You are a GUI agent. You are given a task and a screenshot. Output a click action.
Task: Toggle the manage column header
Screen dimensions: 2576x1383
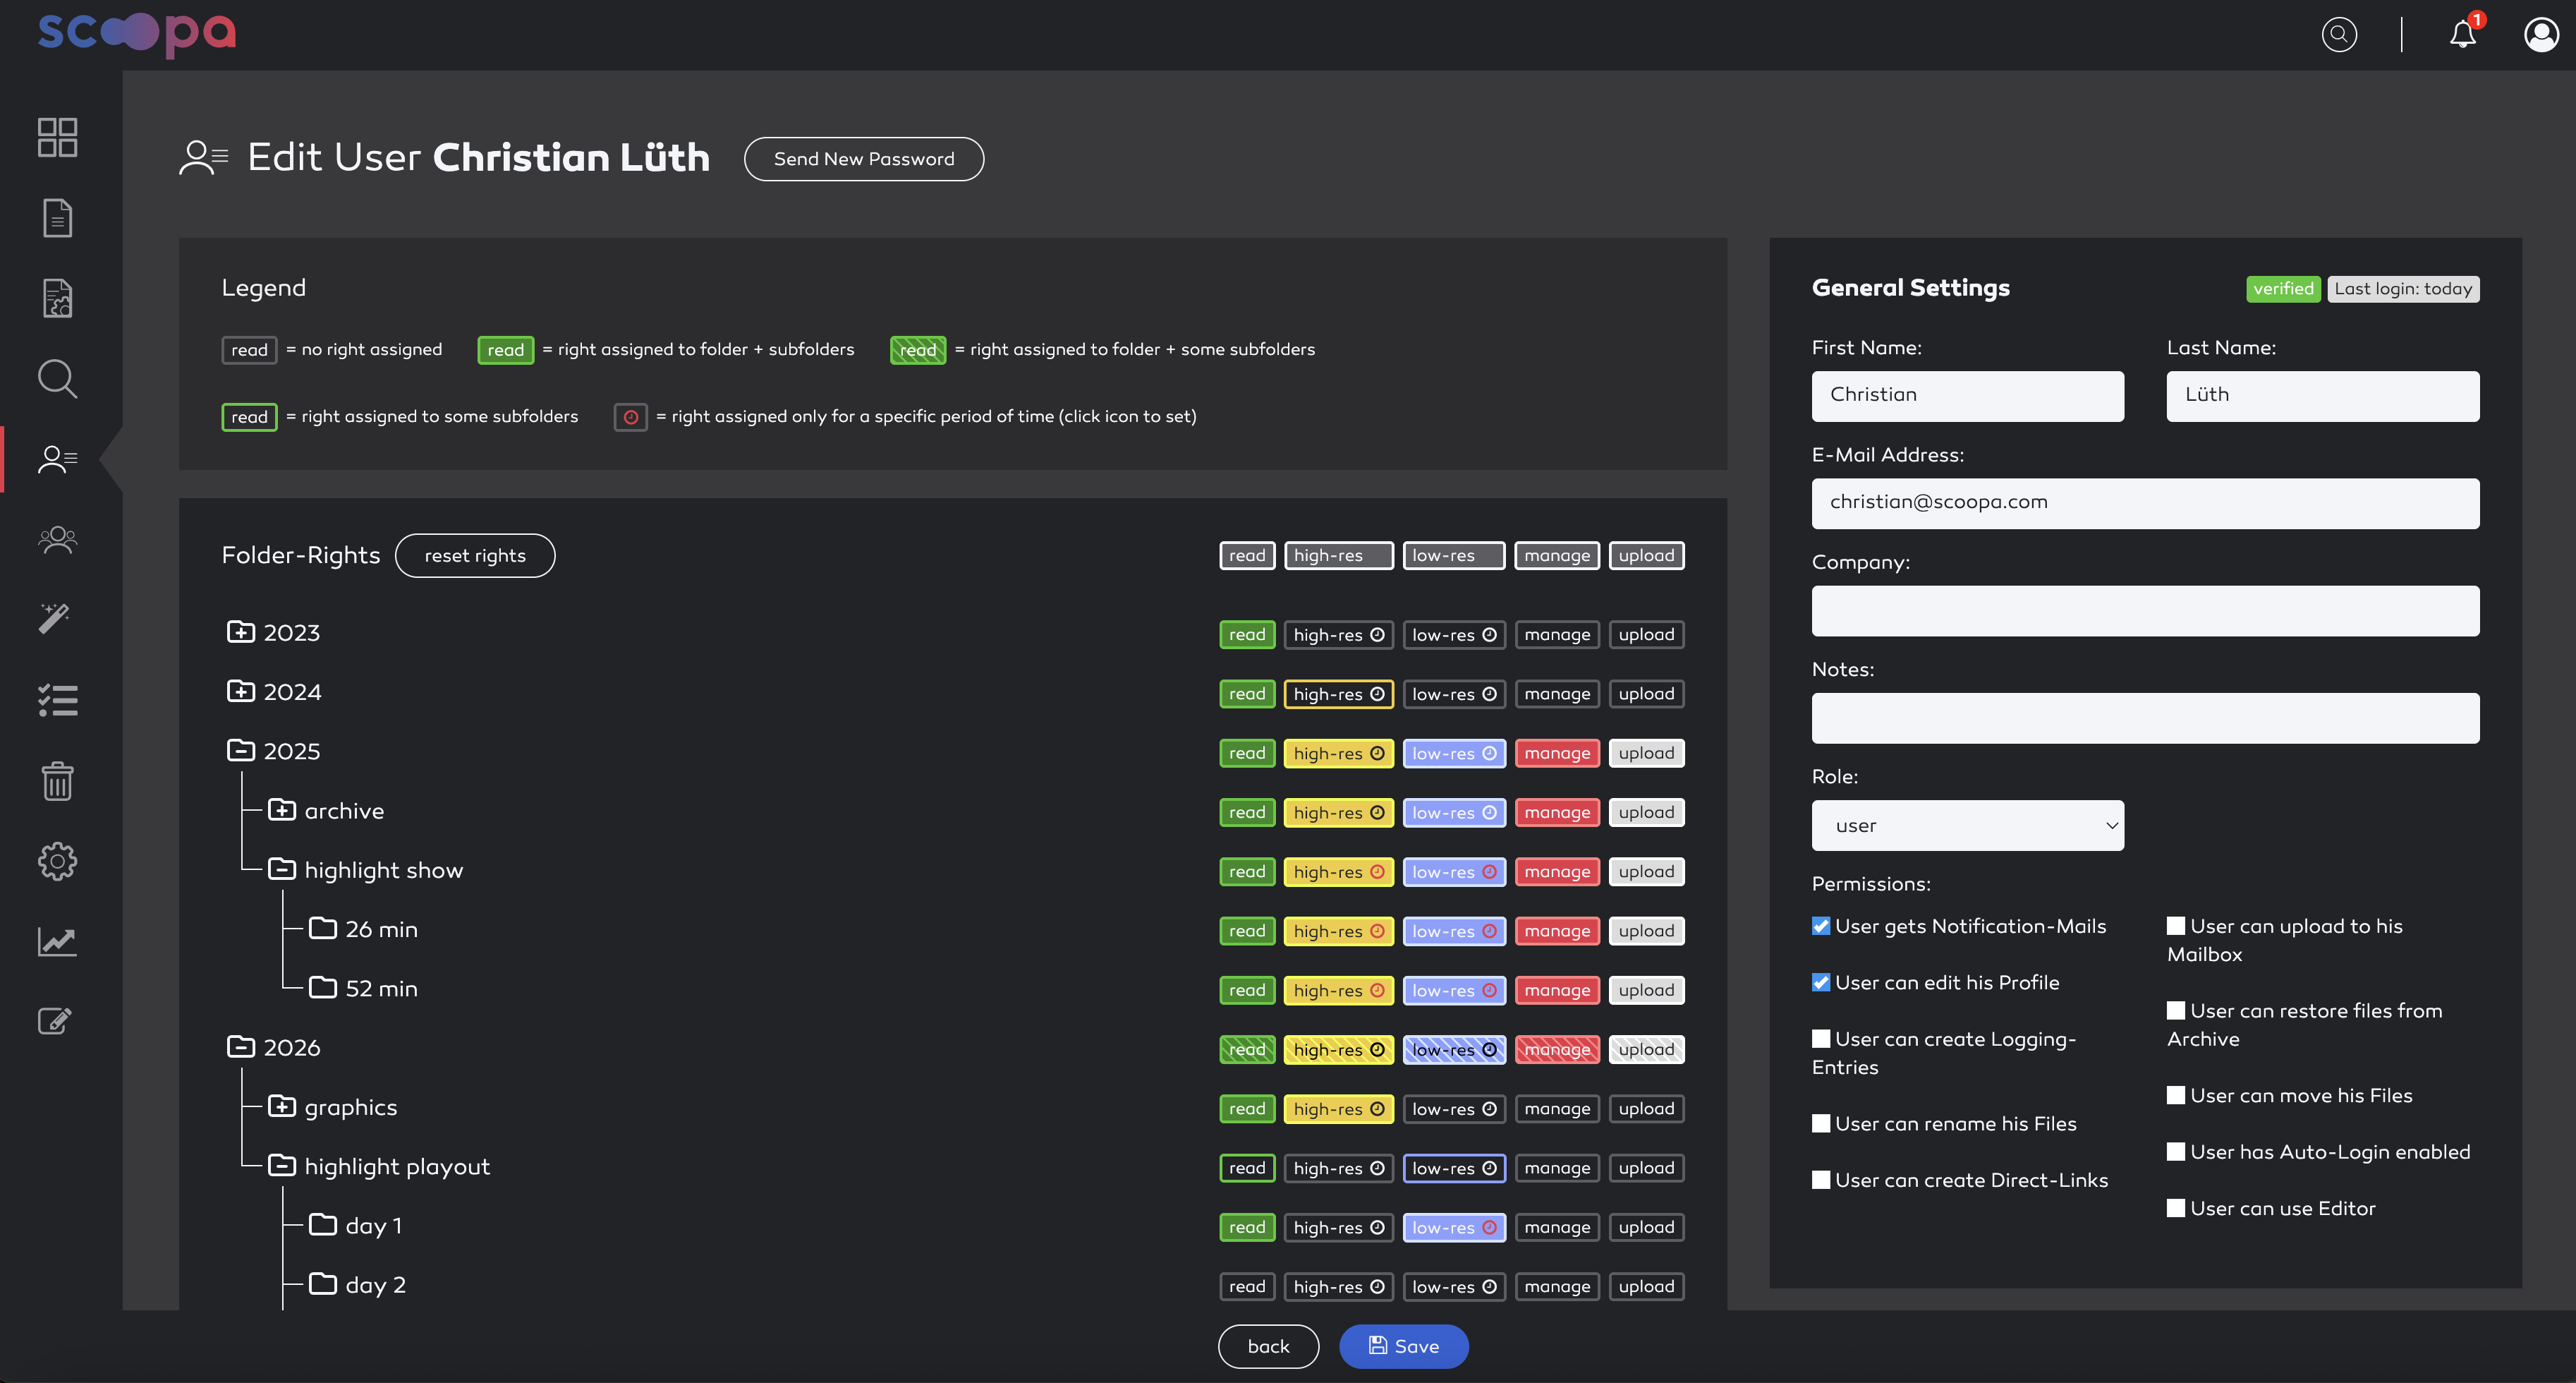pos(1557,556)
